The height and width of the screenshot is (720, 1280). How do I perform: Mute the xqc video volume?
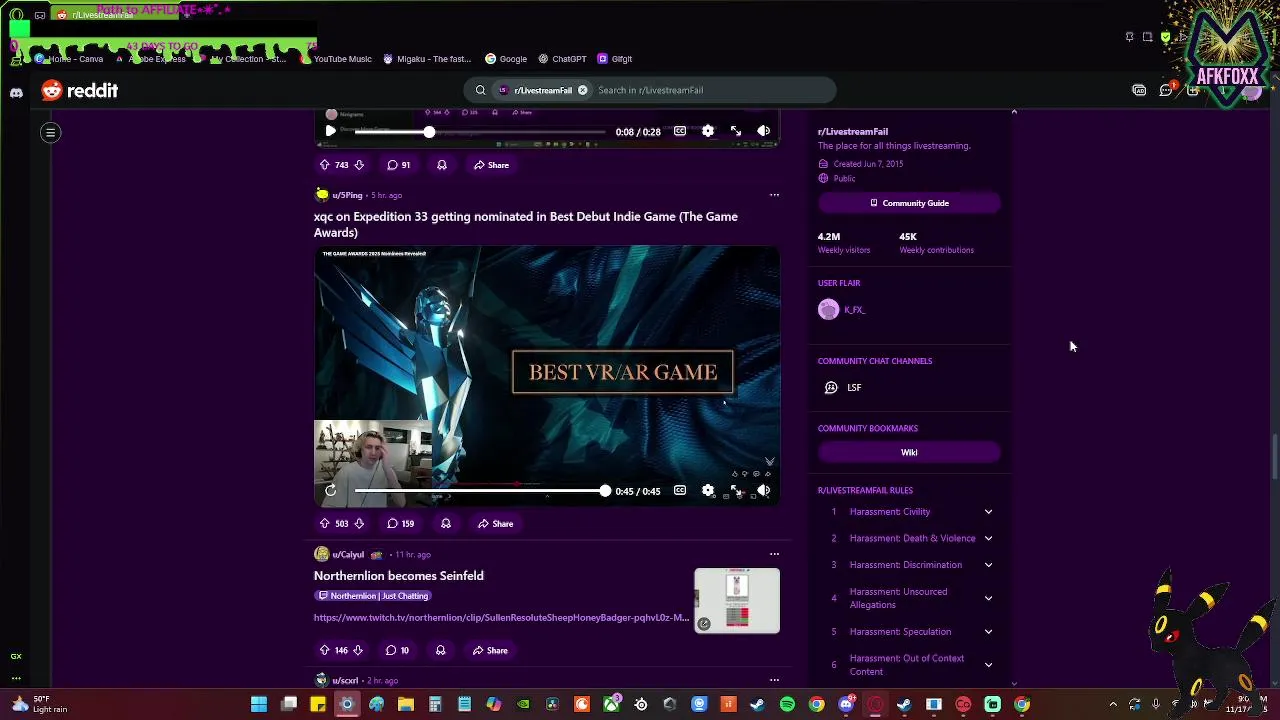[764, 490]
